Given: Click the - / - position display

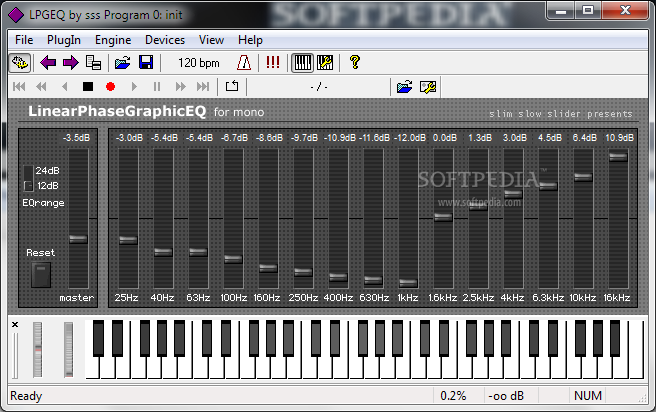Looking at the screenshot, I should click(x=319, y=87).
